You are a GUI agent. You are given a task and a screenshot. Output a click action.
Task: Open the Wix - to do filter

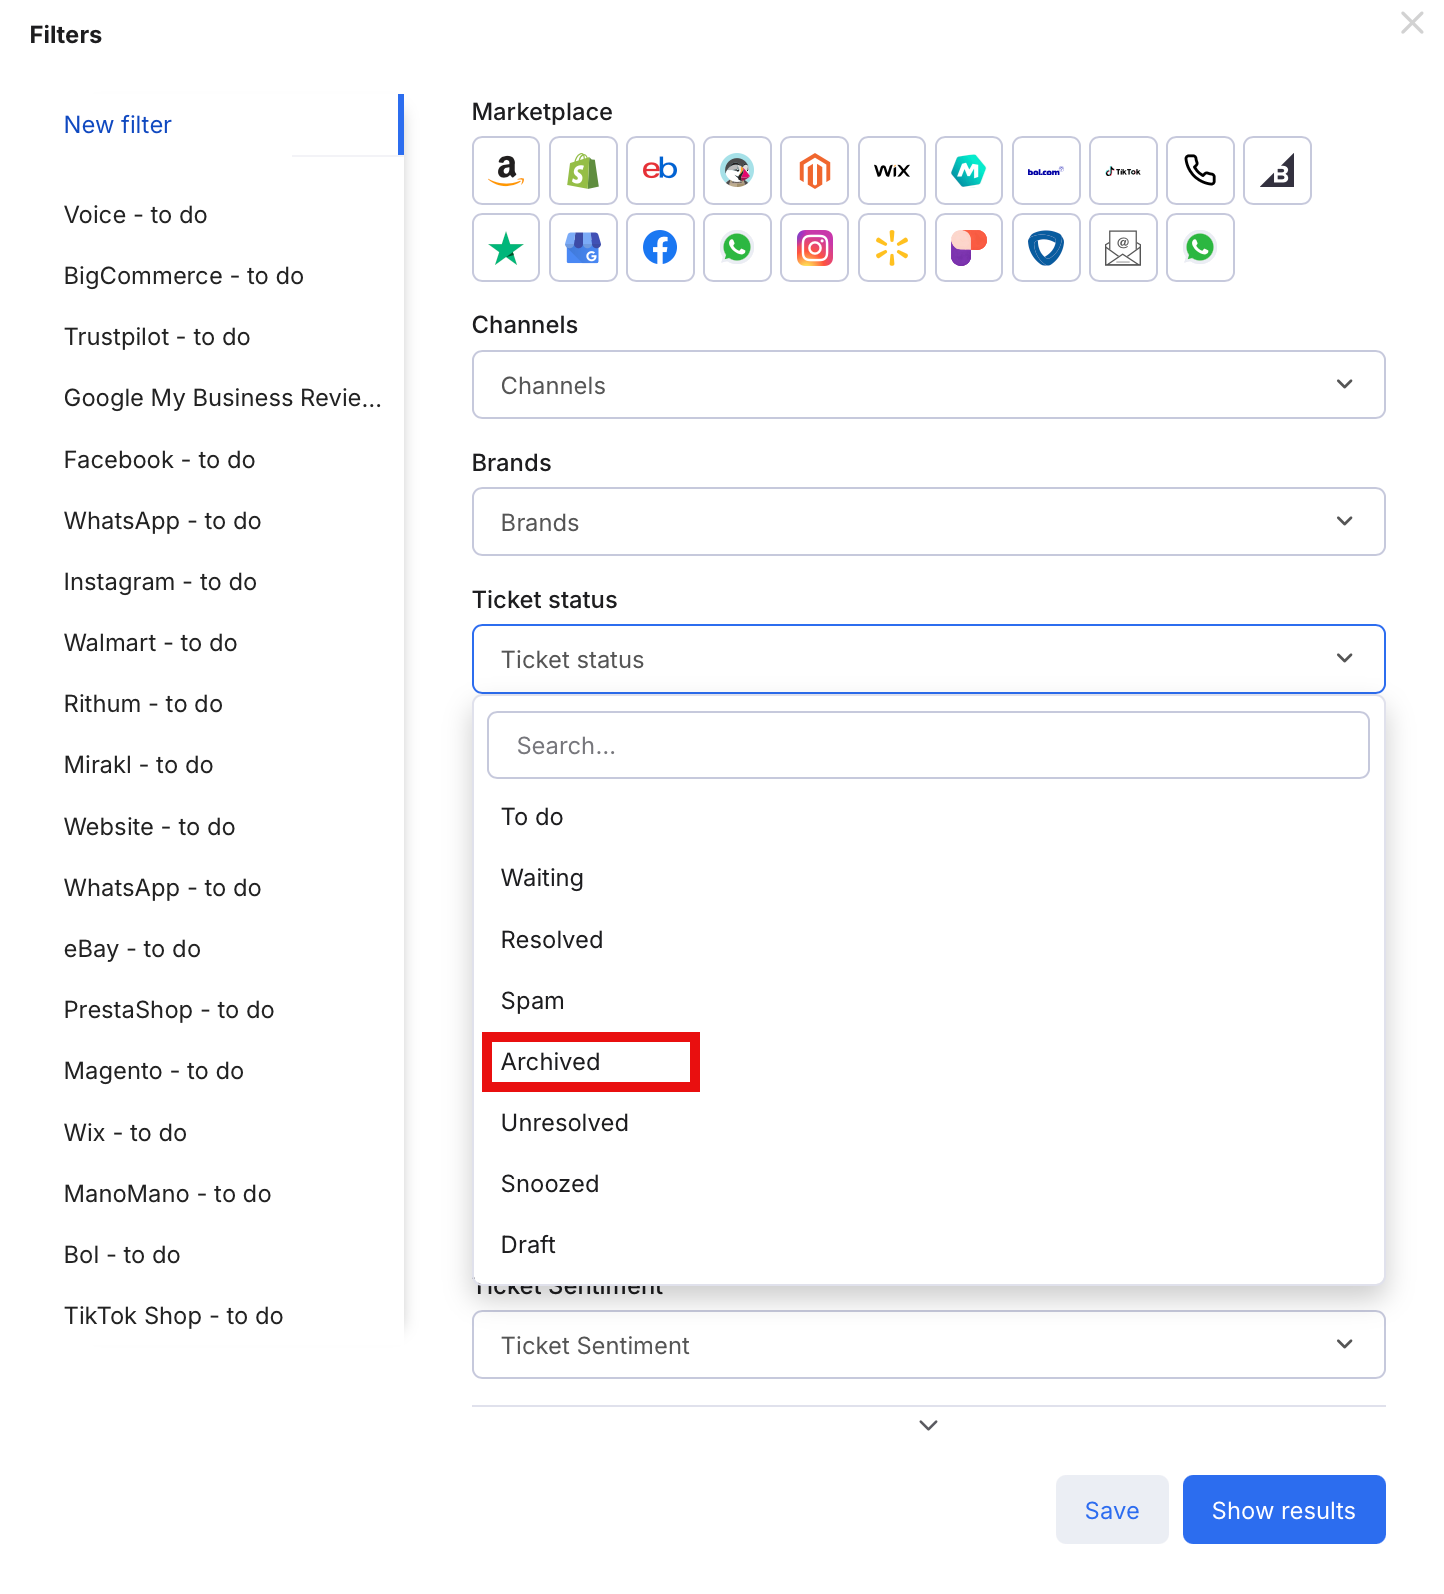pyautogui.click(x=126, y=1133)
